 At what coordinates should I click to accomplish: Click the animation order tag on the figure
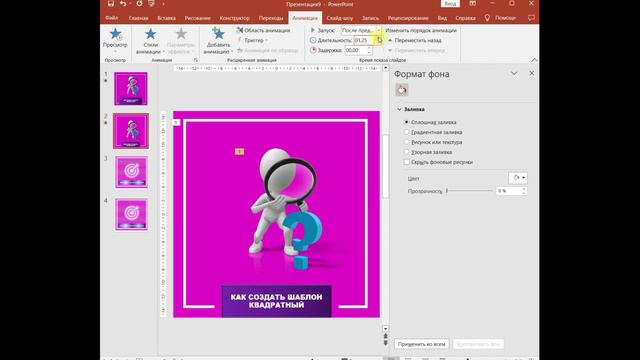click(240, 151)
